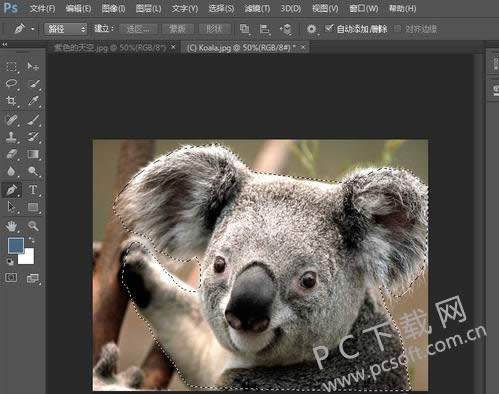Toggle Quick Mask mode button

(11, 277)
